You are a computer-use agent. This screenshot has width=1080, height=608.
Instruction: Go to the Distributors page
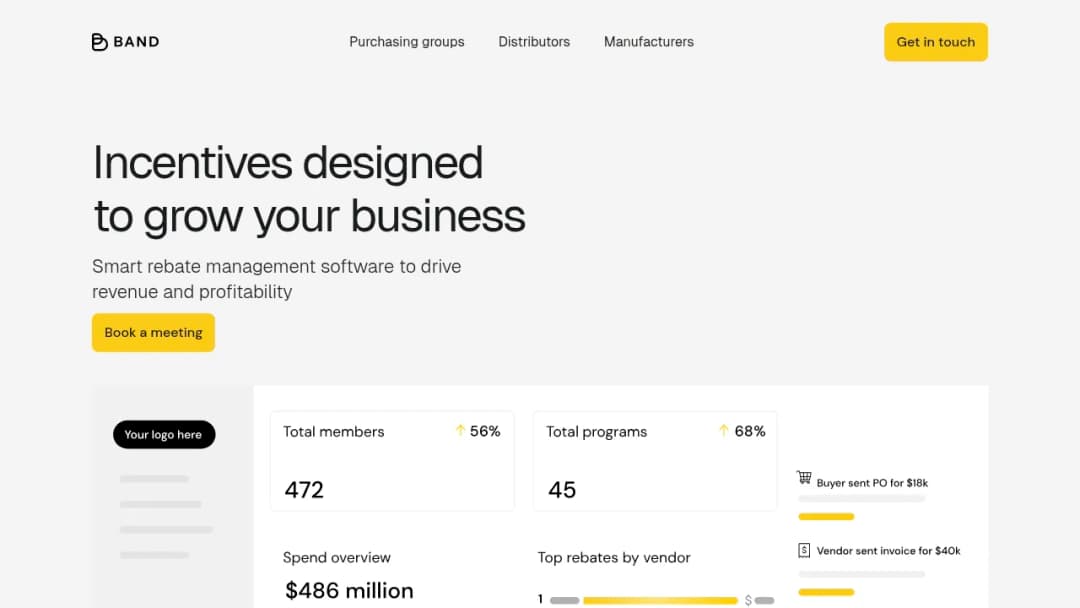pyautogui.click(x=534, y=42)
